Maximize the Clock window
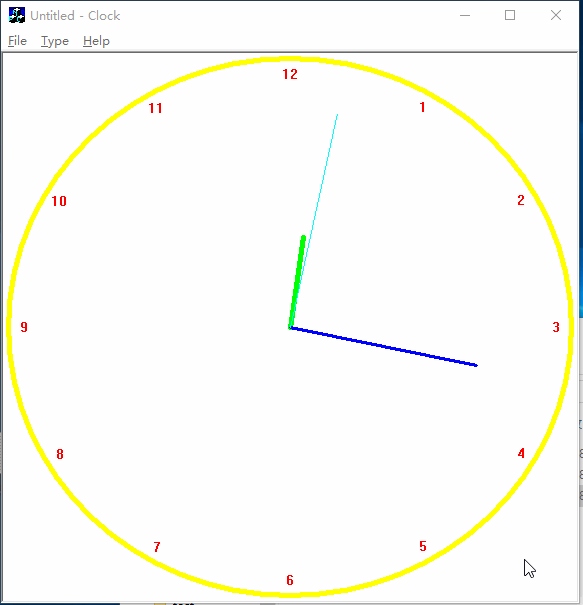The image size is (583, 605). 510,15
